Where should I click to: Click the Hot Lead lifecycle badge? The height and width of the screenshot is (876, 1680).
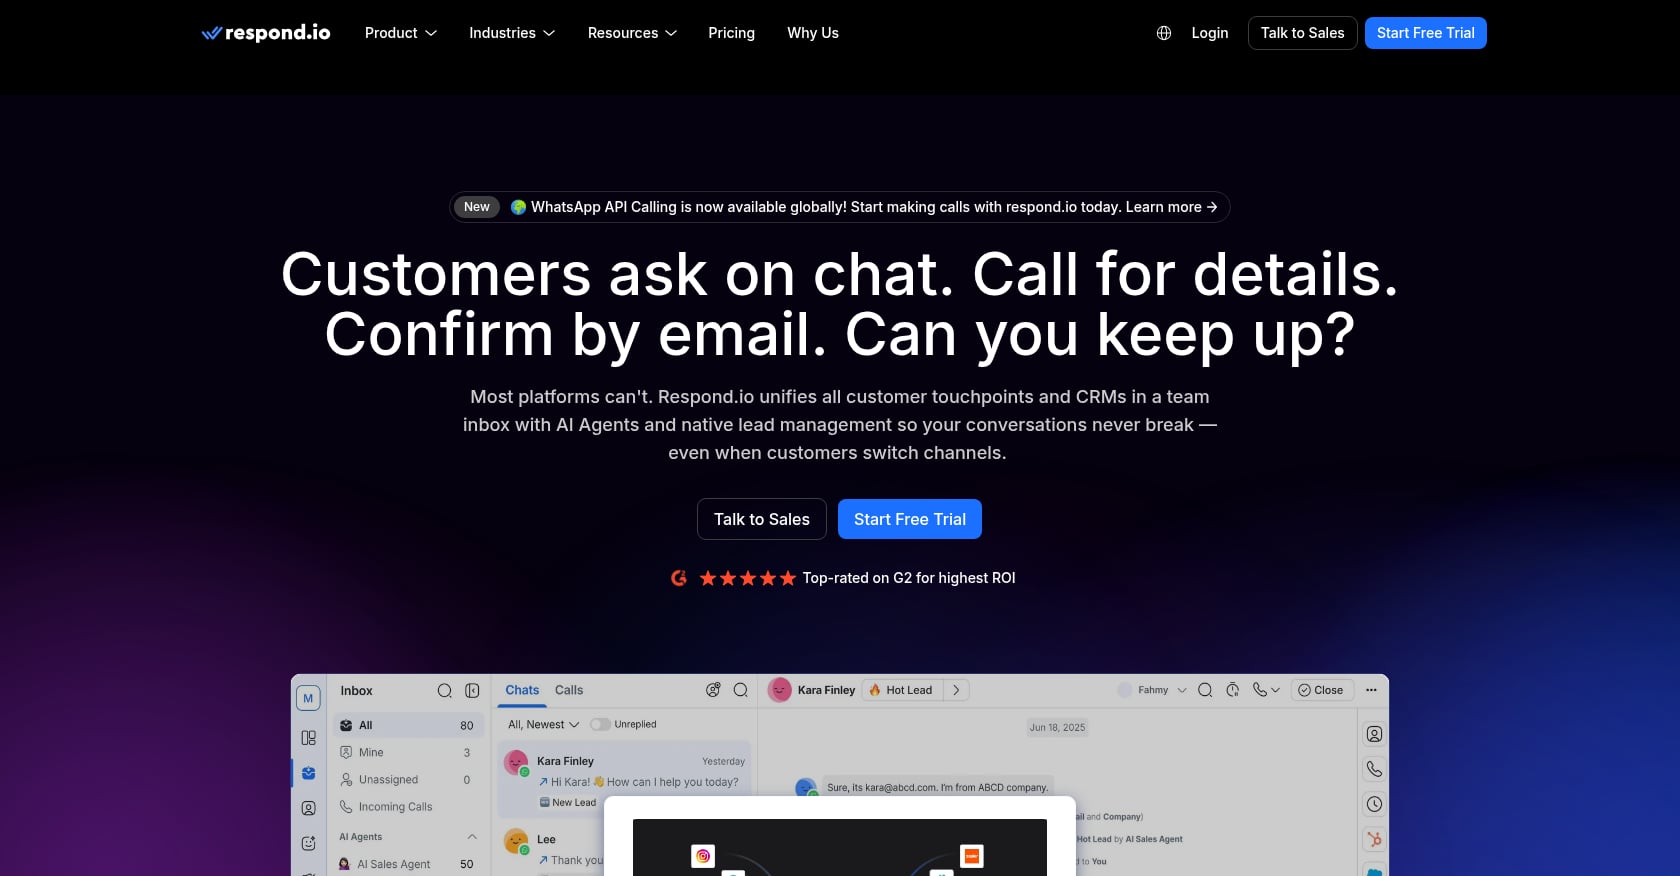(902, 690)
